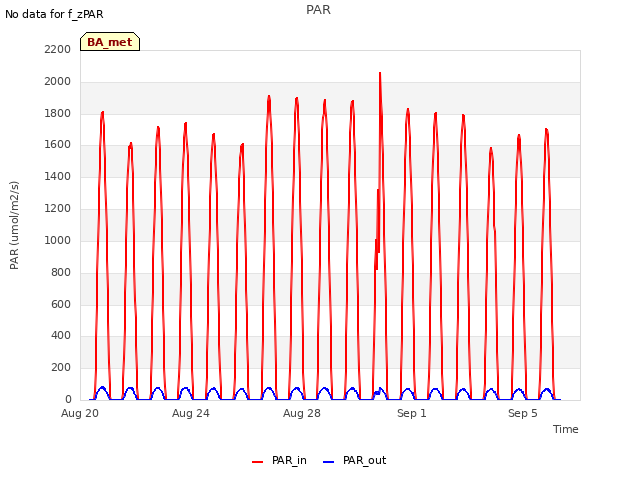Image resolution: width=640 pixels, height=480 pixels.
Task: Click the 0 y-axis tick label
Action: tap(68, 399)
